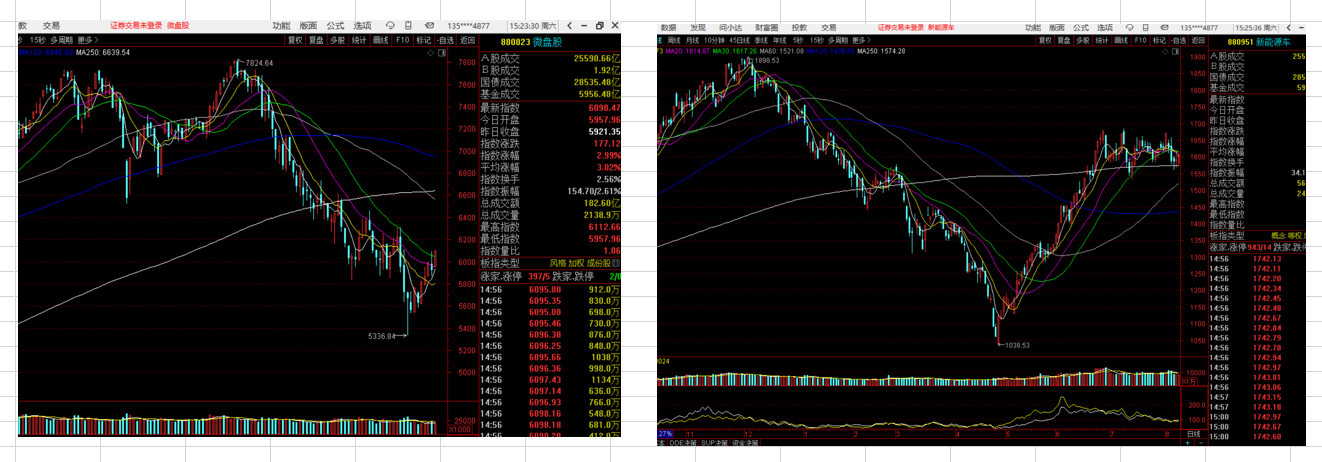Click the panel icon above right chart axis
Viewport: 1322px width, 462px height.
[x=1175, y=52]
